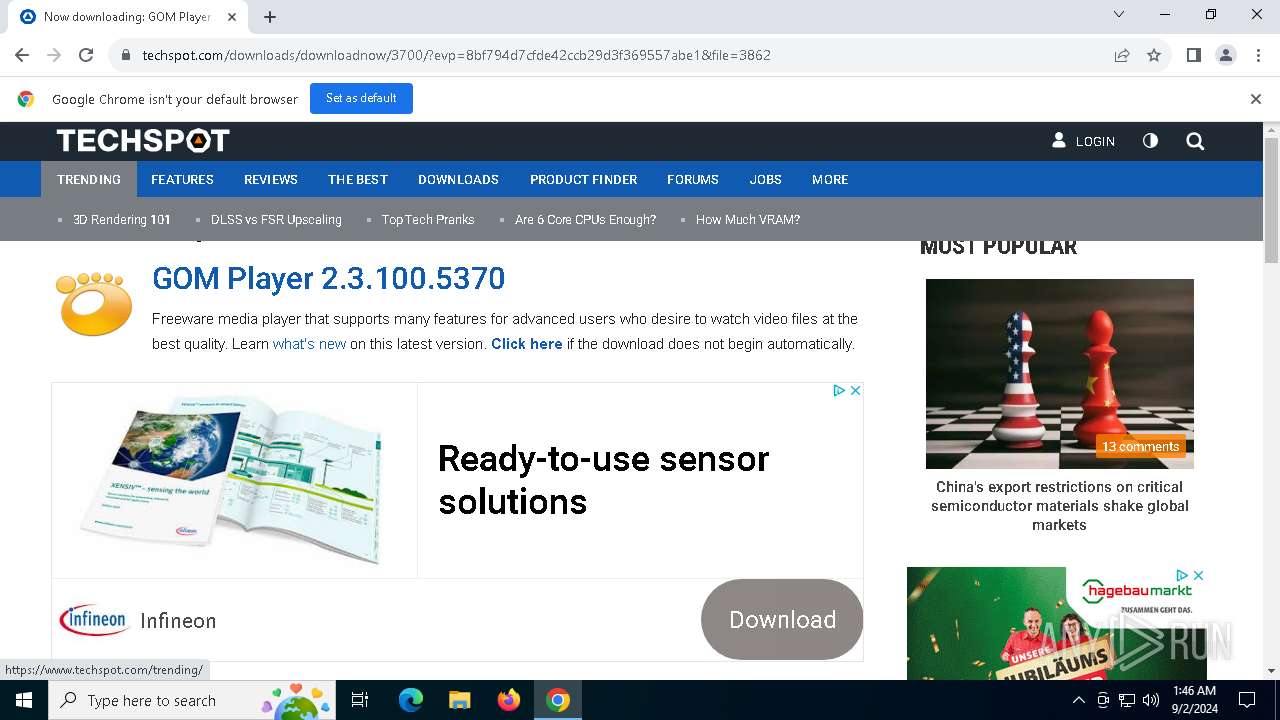Viewport: 1280px width, 720px height.
Task: Go back to the previous page
Action: tap(22, 55)
